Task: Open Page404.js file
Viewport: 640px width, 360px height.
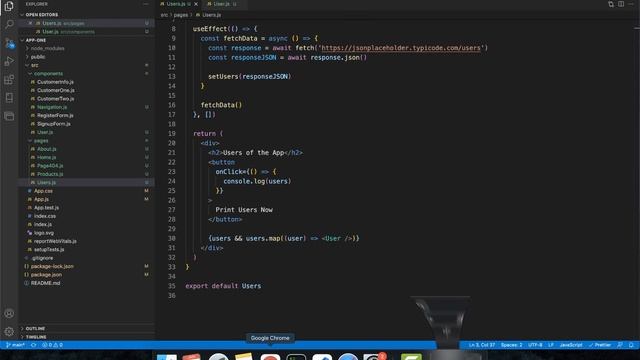Action: tap(50, 166)
